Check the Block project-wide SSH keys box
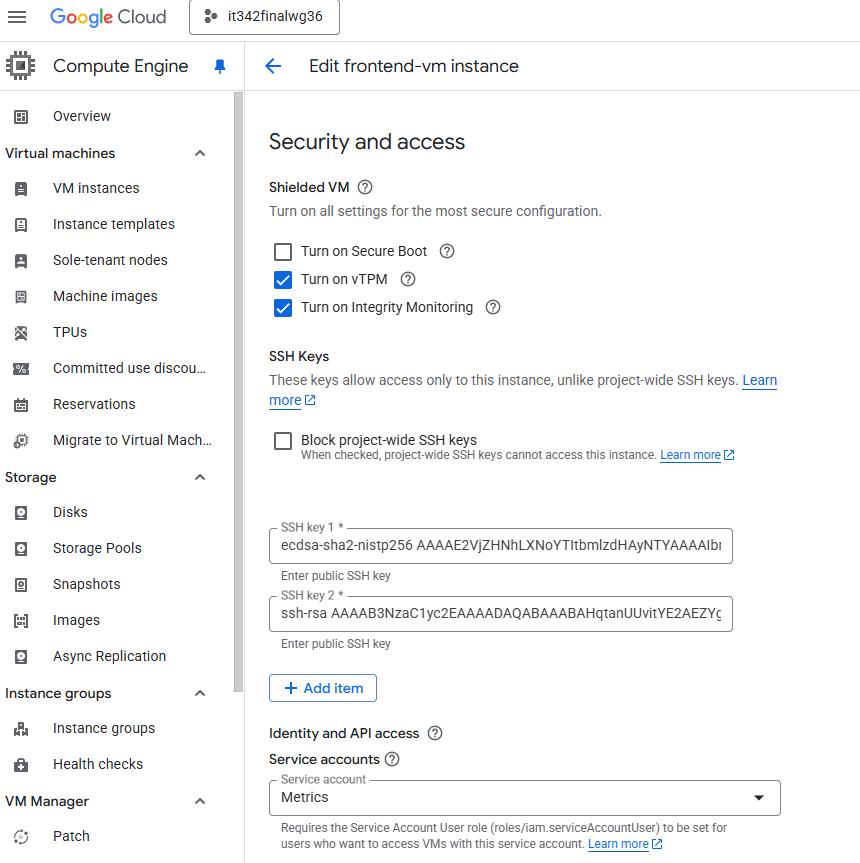This screenshot has width=860, height=863. pos(283,441)
